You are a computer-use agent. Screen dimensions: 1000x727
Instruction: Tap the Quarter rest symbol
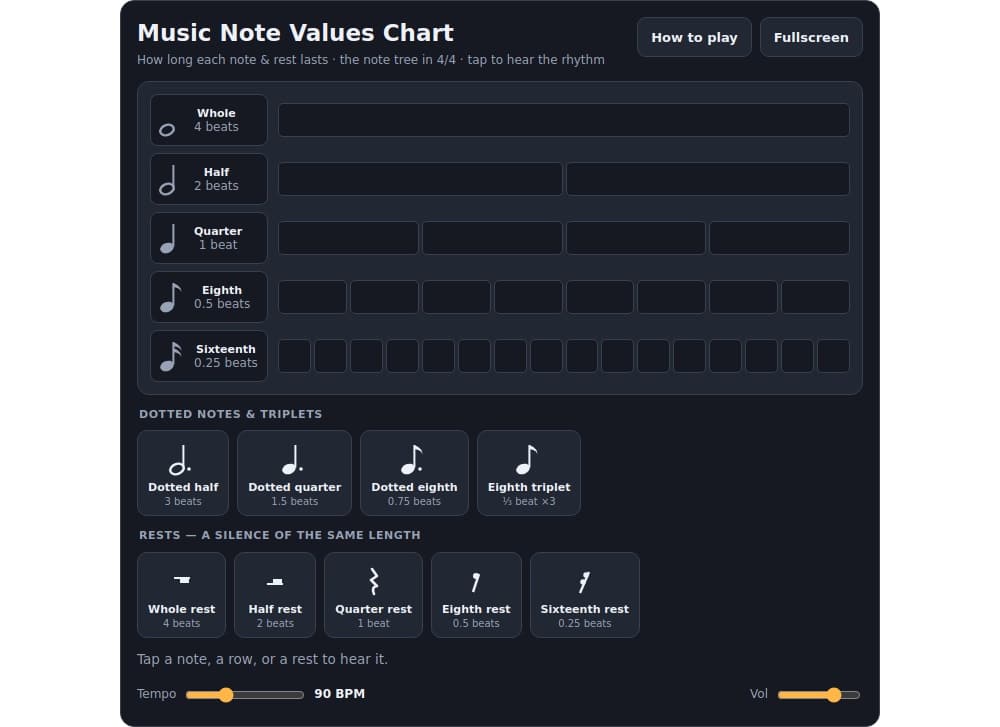(374, 582)
